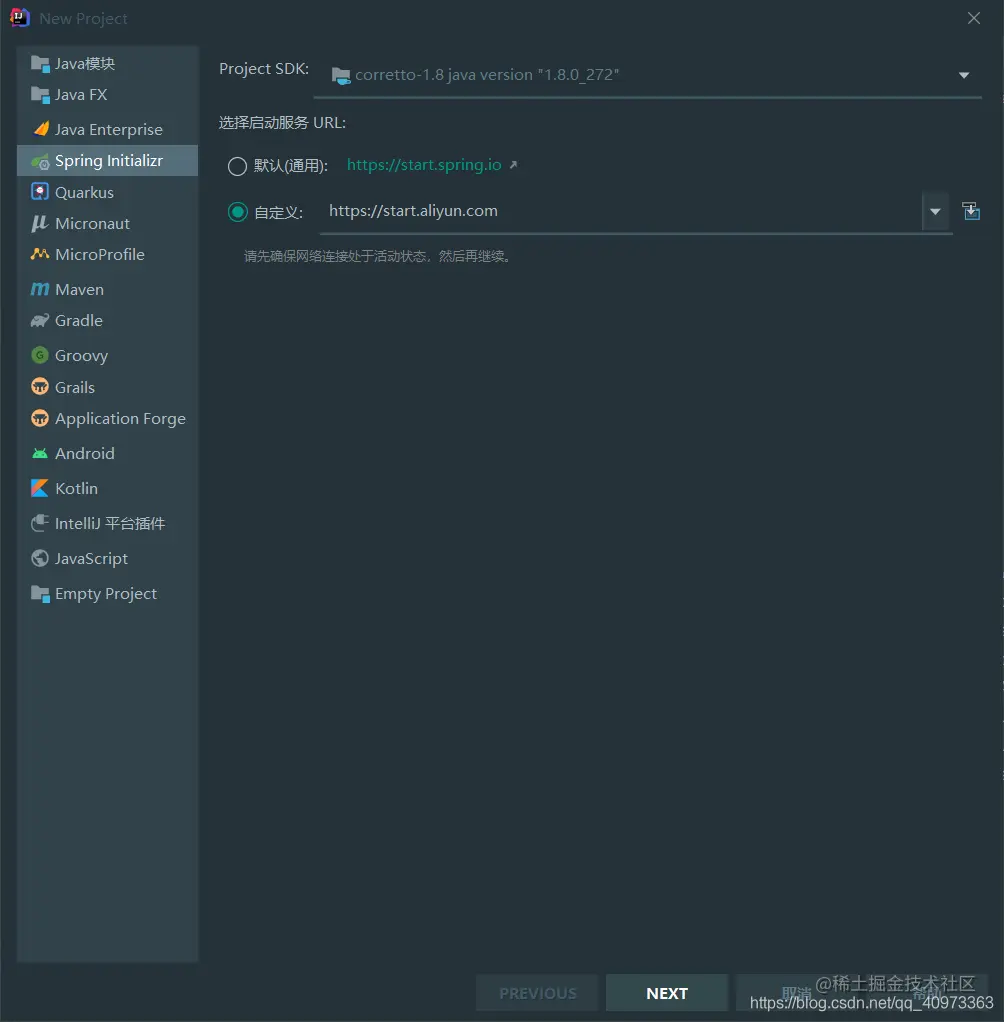Click the Java FX folder icon
Image resolution: width=1004 pixels, height=1022 pixels.
[x=40, y=95]
